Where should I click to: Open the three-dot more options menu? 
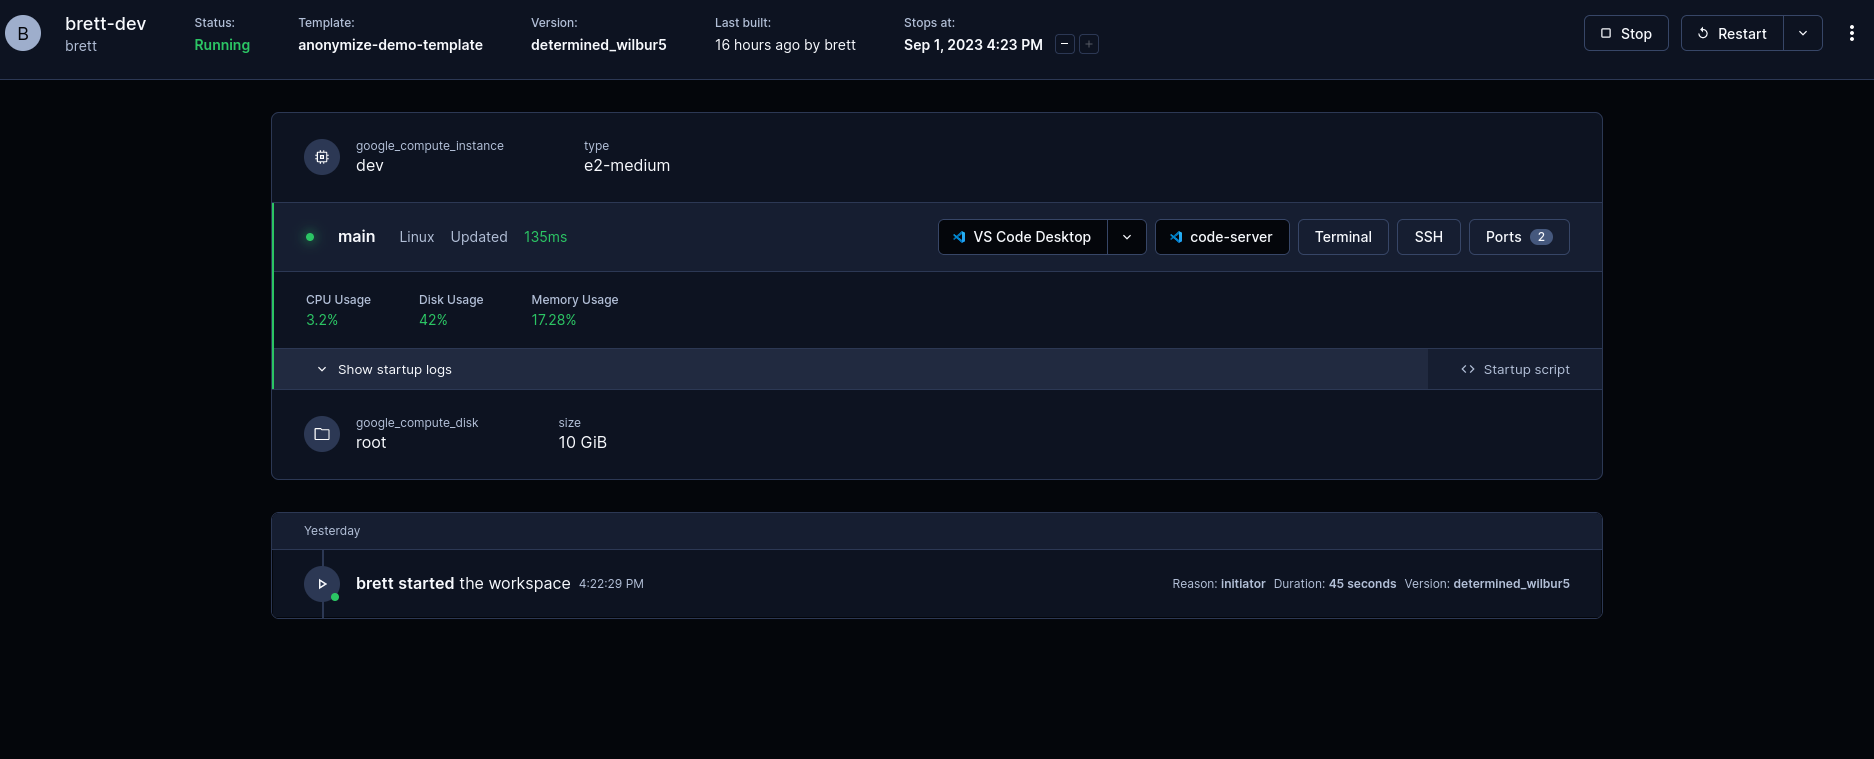coord(1852,33)
